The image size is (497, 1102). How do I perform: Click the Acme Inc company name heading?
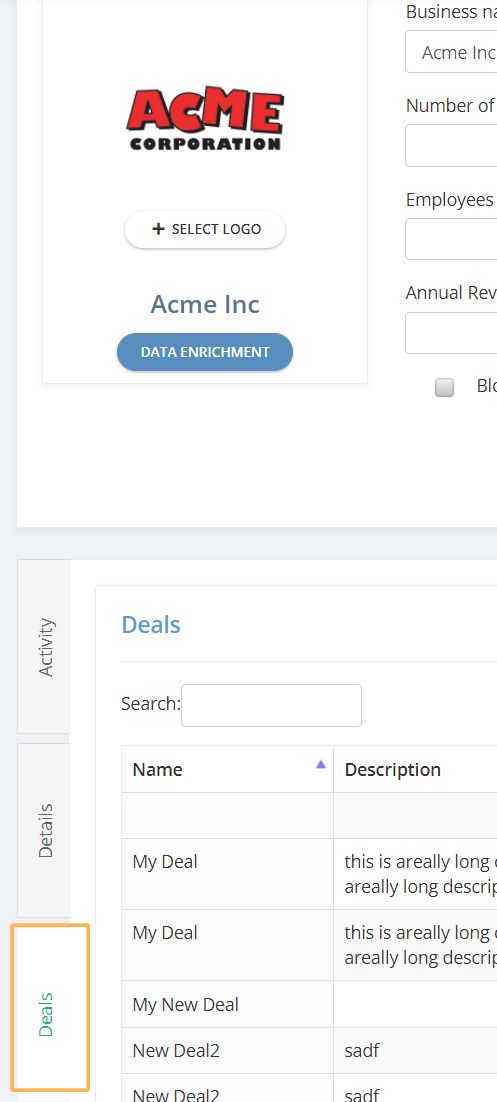pos(205,304)
